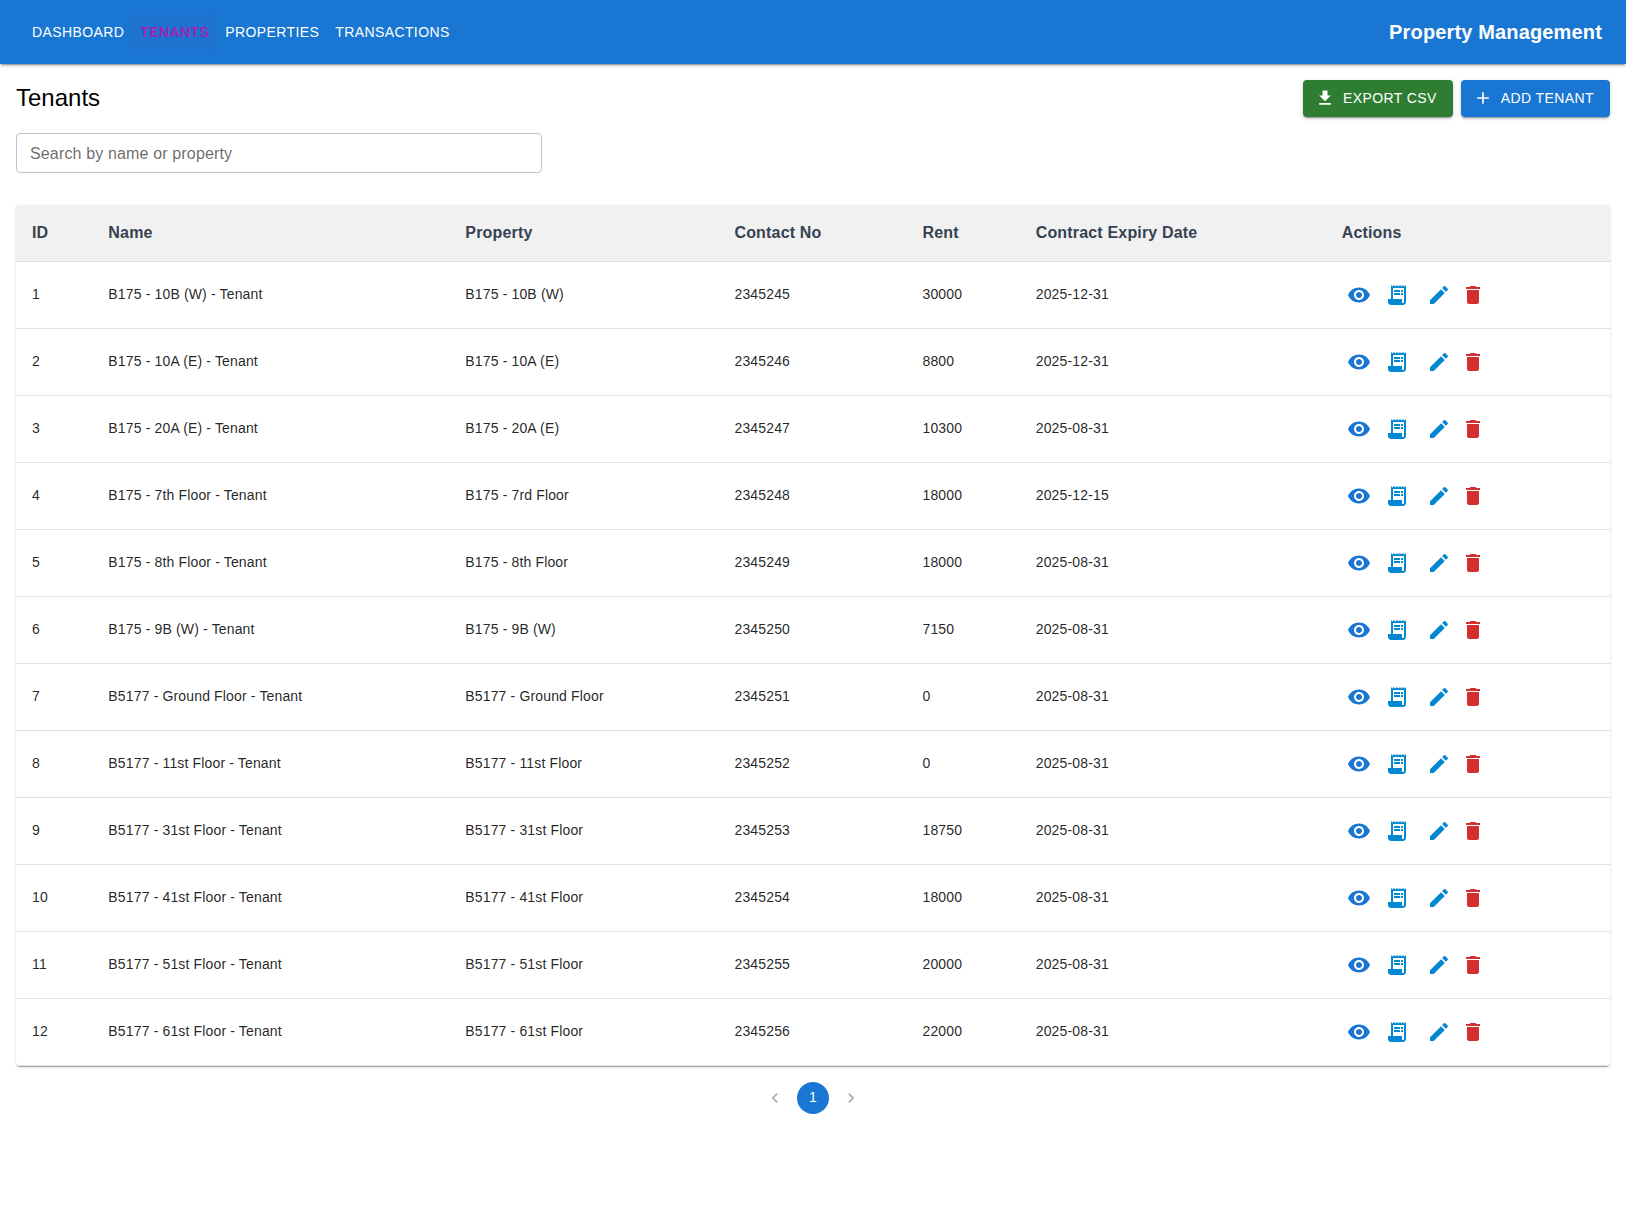Click the ADD TENANT button
Screen dimensions: 1626x1223
click(1535, 98)
